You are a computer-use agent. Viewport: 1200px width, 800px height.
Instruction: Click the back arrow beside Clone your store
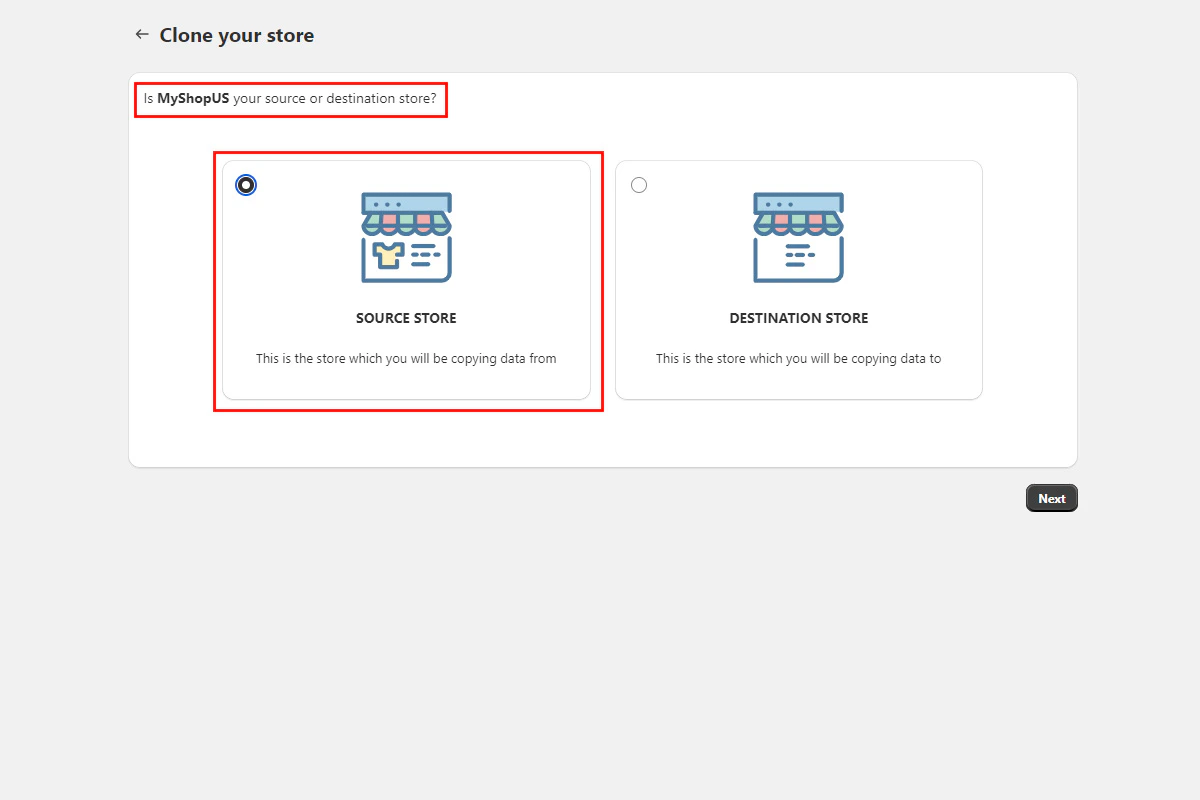pyautogui.click(x=142, y=34)
